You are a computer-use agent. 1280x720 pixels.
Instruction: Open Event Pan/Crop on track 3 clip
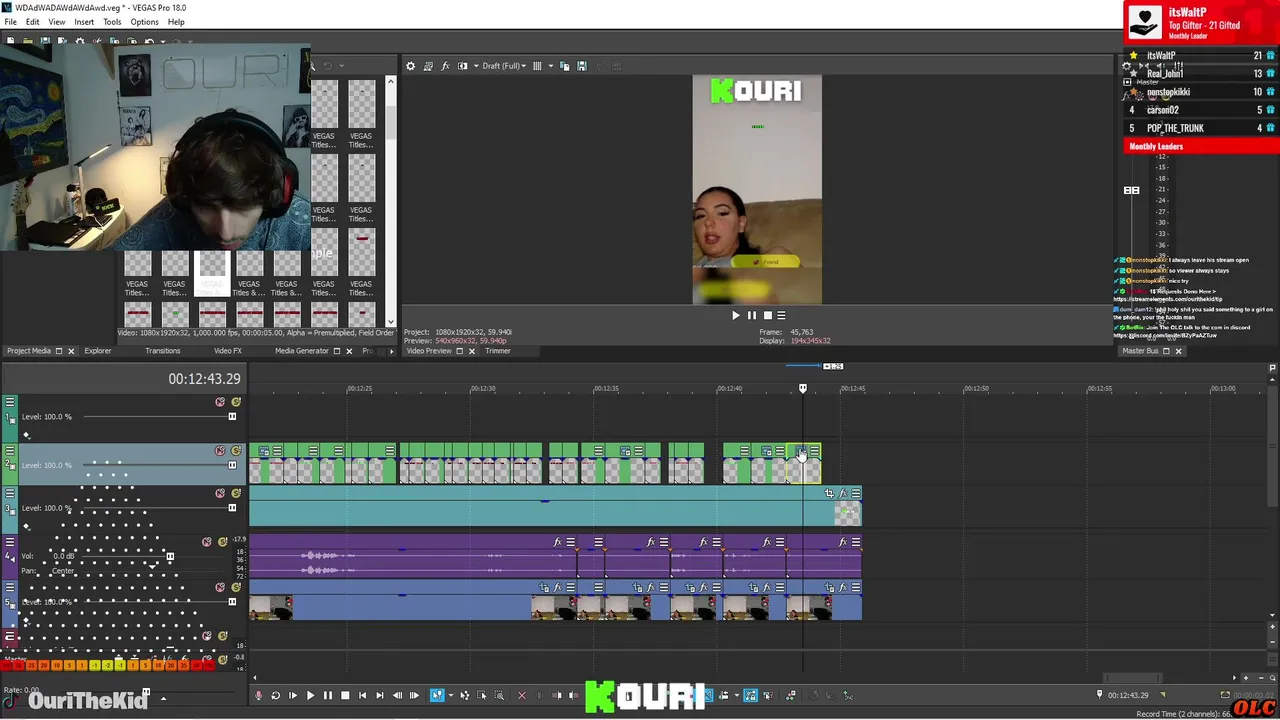pos(829,493)
